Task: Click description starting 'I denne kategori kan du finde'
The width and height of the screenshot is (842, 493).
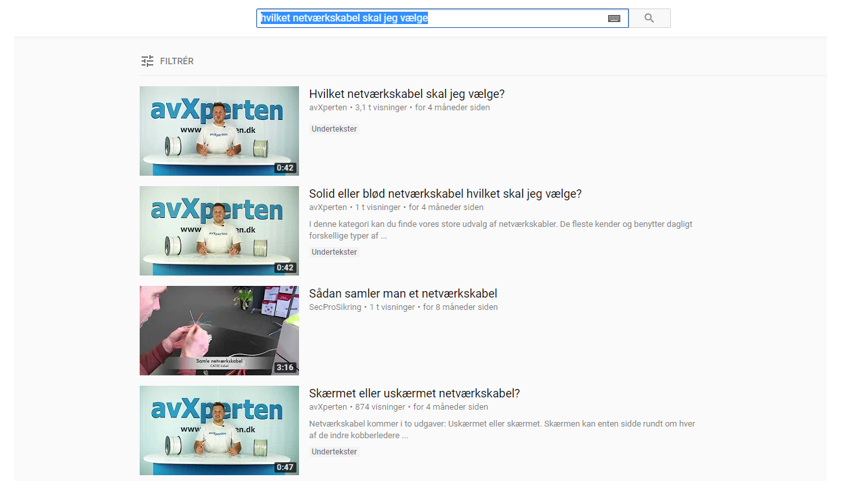Action: [x=500, y=230]
